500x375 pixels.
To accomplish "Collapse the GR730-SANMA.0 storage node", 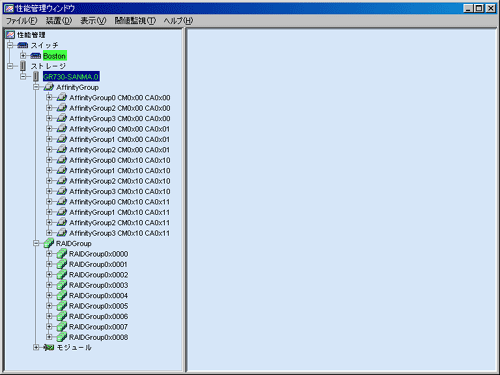I will (x=23, y=76).
